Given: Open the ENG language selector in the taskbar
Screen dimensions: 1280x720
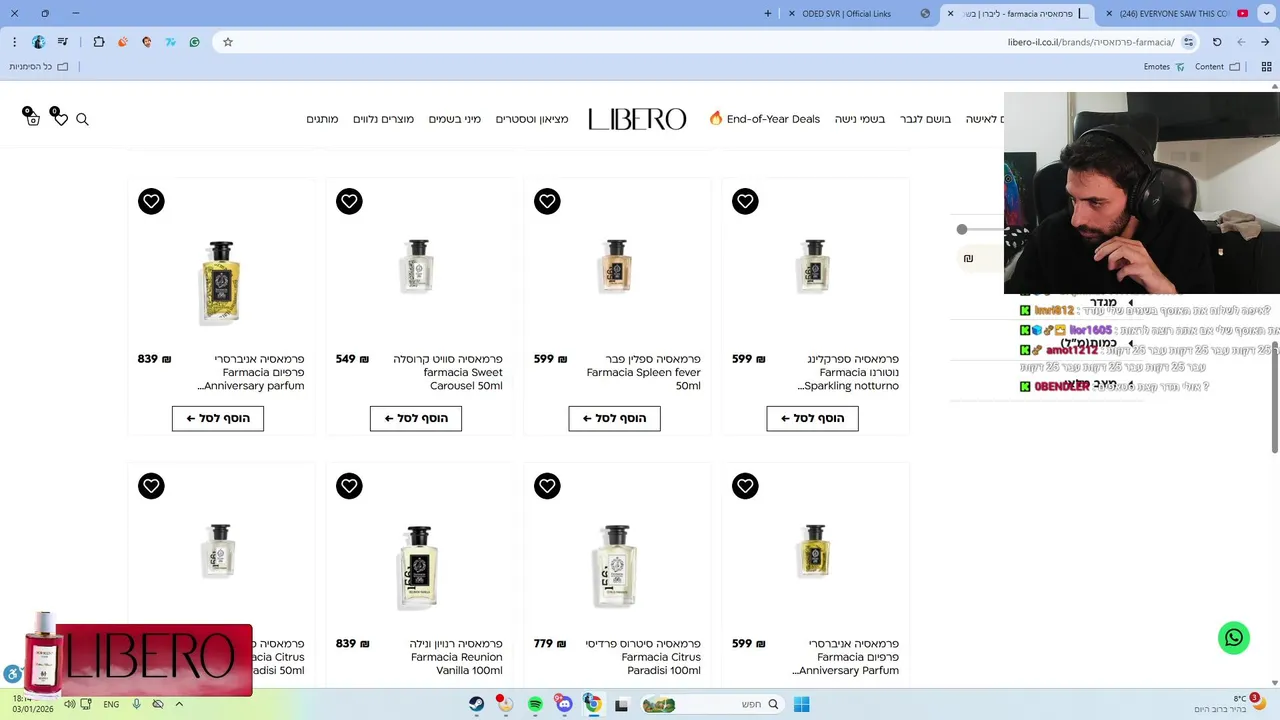Looking at the screenshot, I should 111,704.
